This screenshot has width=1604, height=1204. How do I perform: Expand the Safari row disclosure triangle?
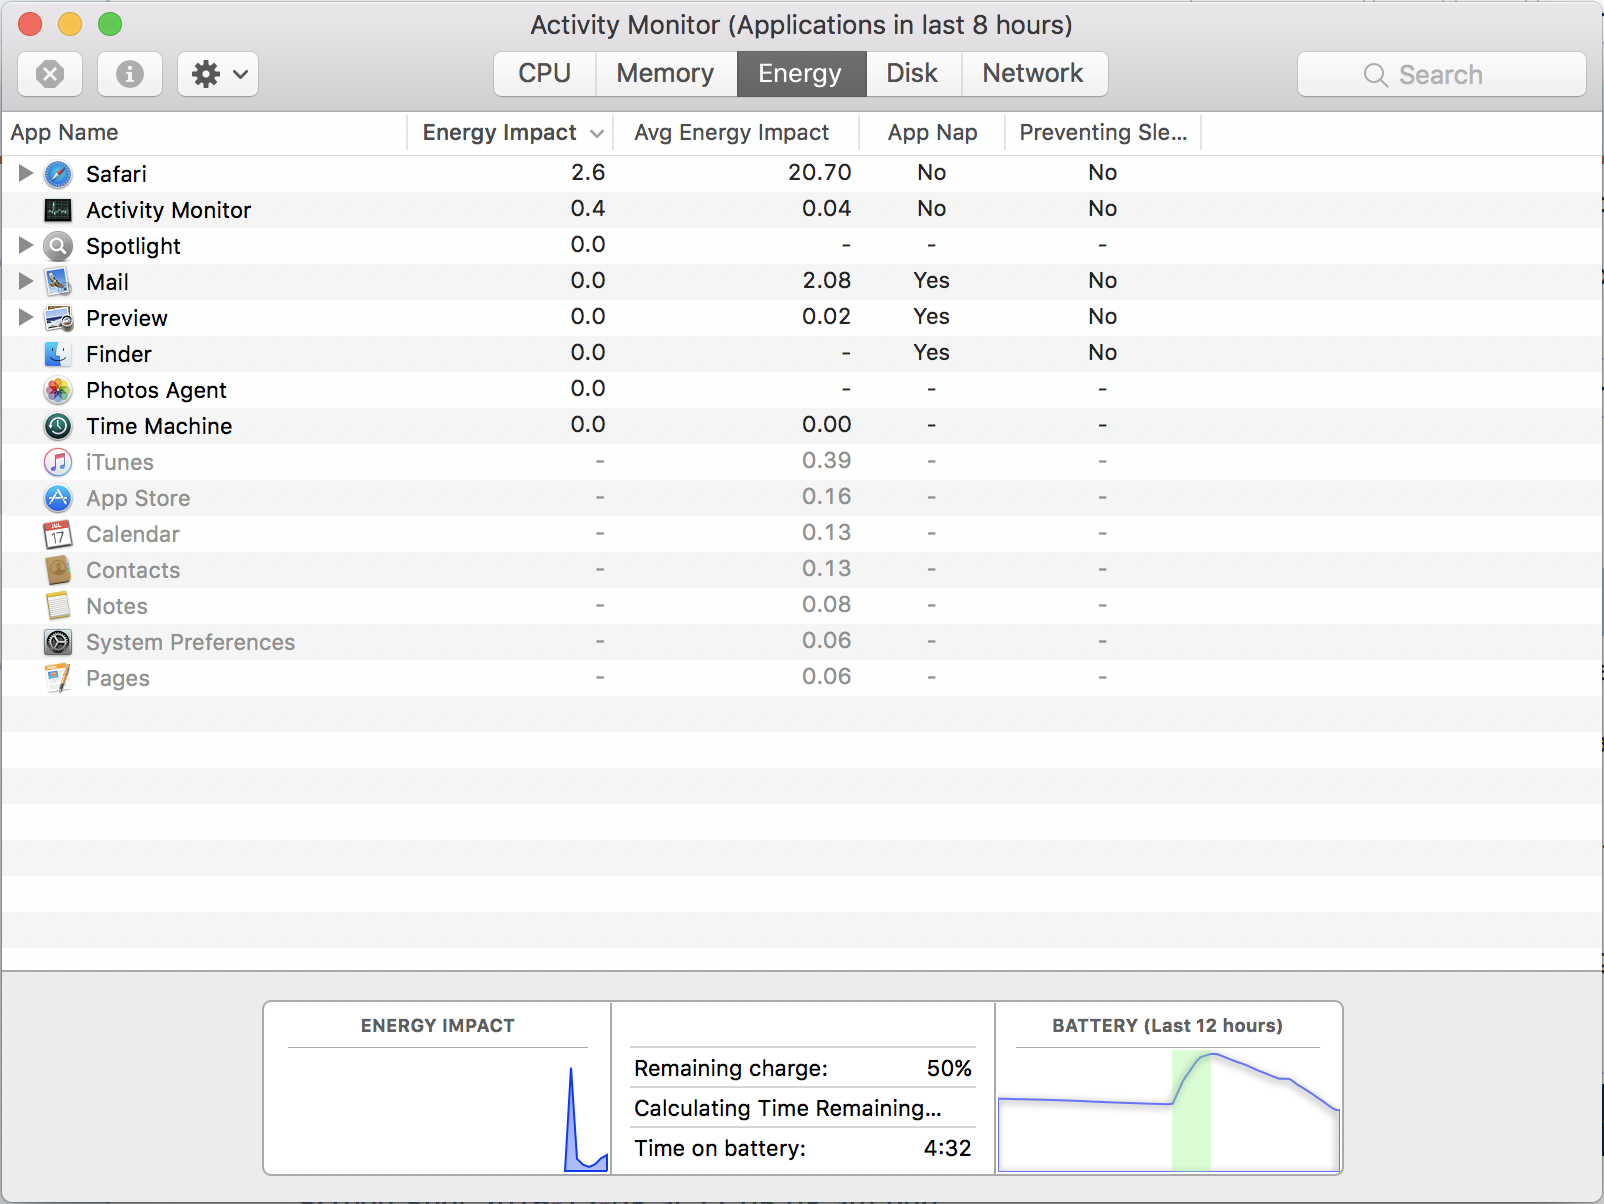[x=26, y=173]
